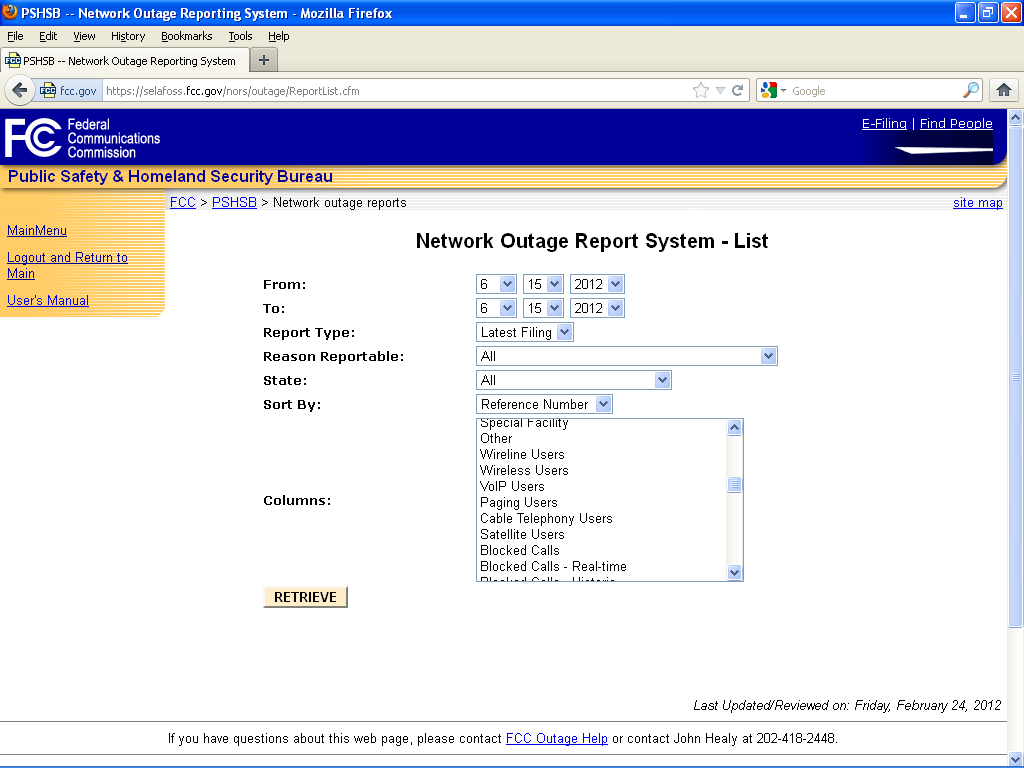Click the reload page icon
The height and width of the screenshot is (768, 1024).
[738, 90]
